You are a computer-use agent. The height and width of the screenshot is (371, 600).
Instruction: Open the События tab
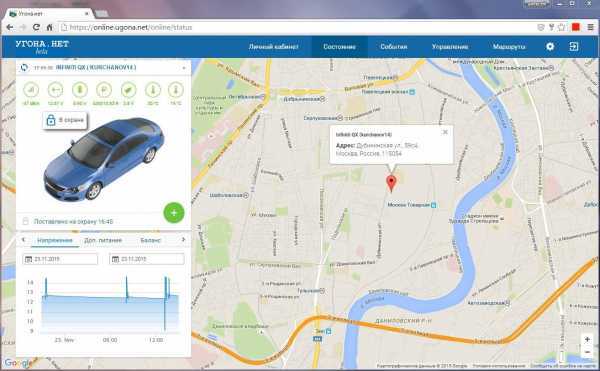pyautogui.click(x=393, y=47)
